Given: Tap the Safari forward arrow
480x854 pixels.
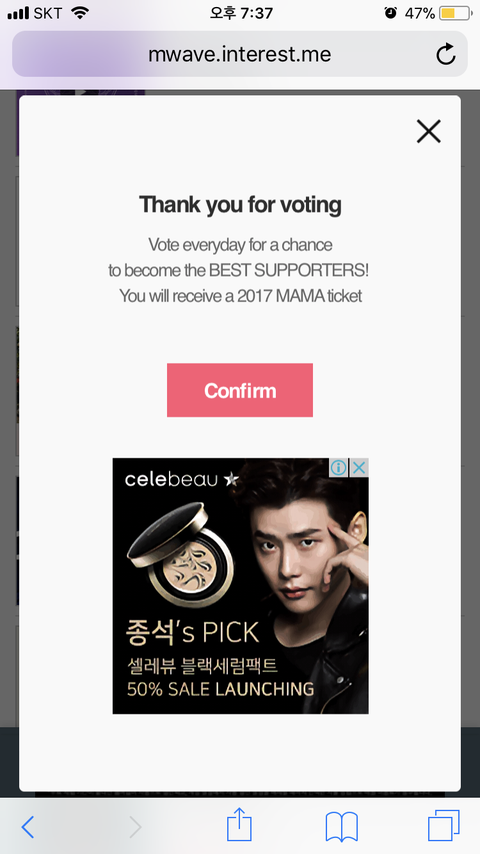Looking at the screenshot, I should [x=135, y=827].
